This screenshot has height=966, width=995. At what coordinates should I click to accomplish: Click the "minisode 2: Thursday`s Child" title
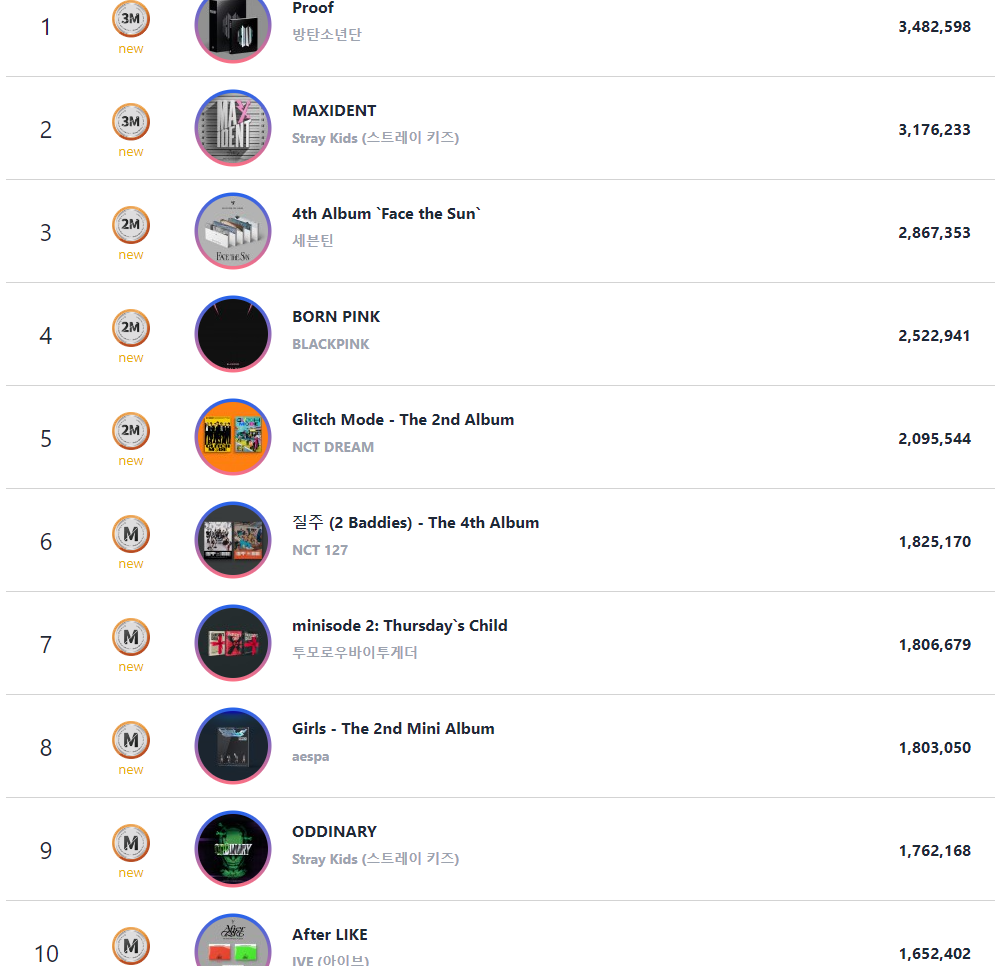click(x=399, y=625)
